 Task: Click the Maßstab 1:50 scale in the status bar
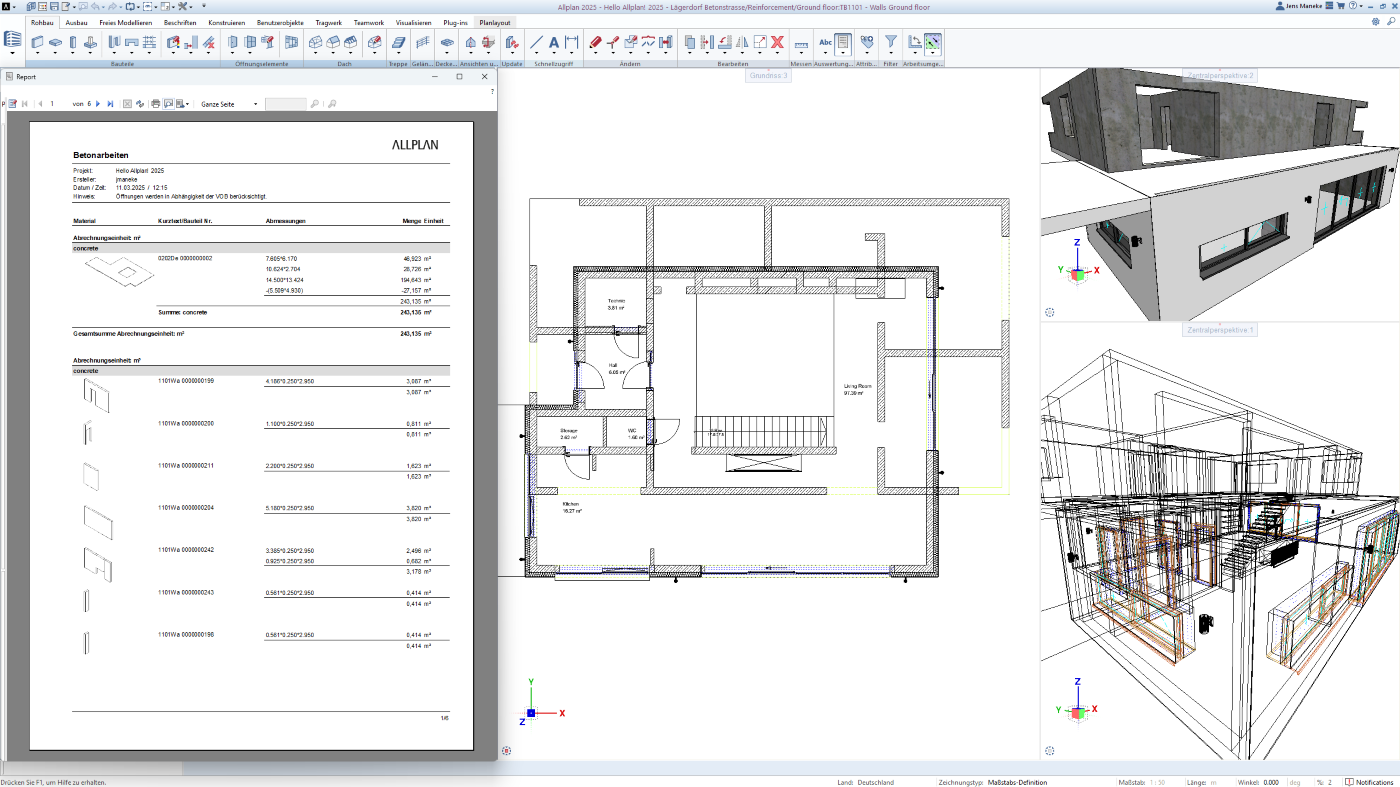coord(1155,782)
